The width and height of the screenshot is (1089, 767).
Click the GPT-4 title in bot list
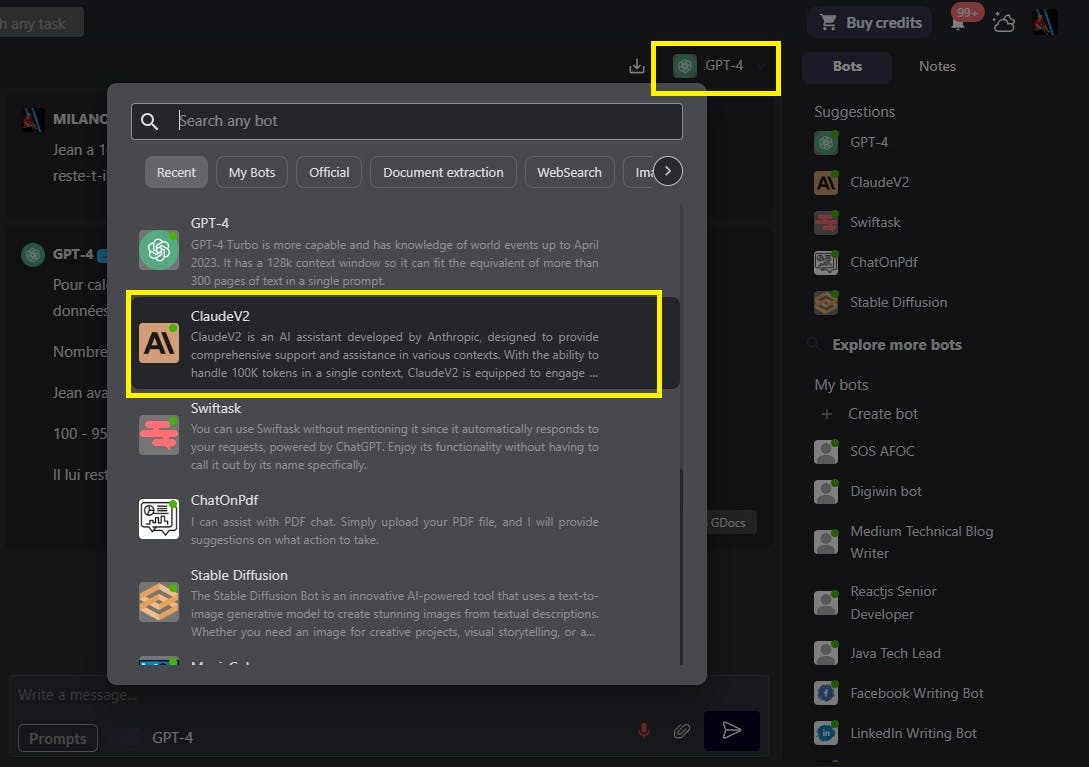pyautogui.click(x=210, y=223)
